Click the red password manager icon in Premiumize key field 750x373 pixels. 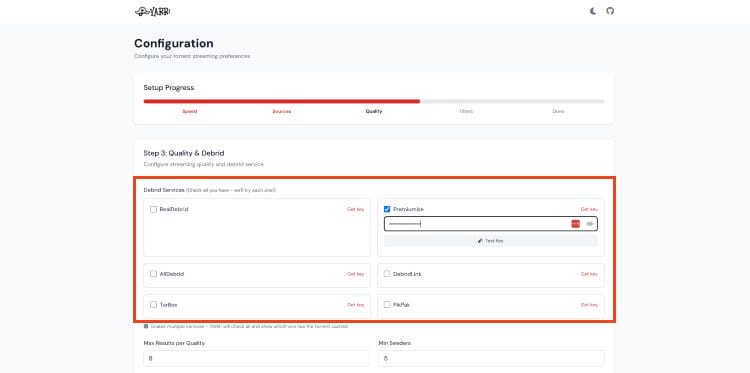(575, 224)
